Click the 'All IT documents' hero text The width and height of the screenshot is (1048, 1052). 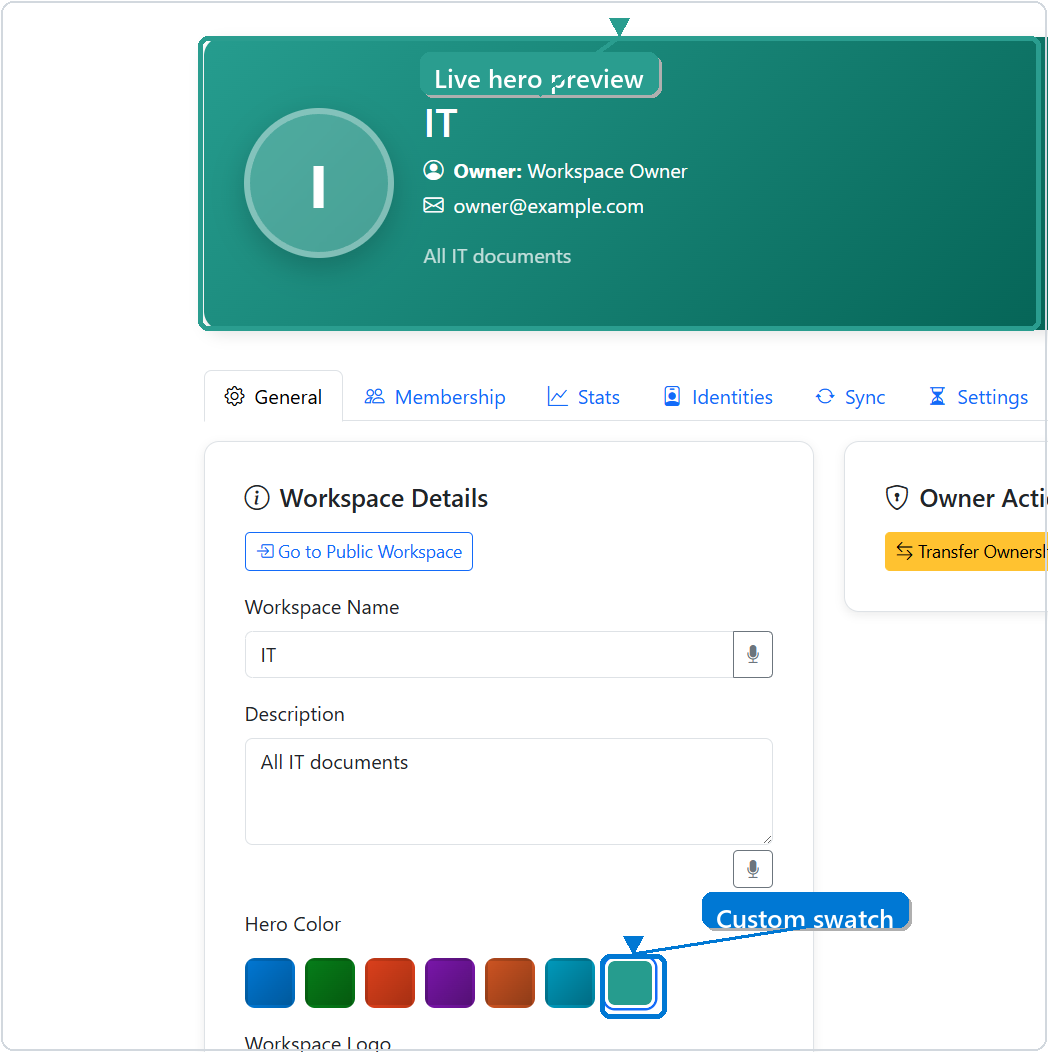pos(497,256)
